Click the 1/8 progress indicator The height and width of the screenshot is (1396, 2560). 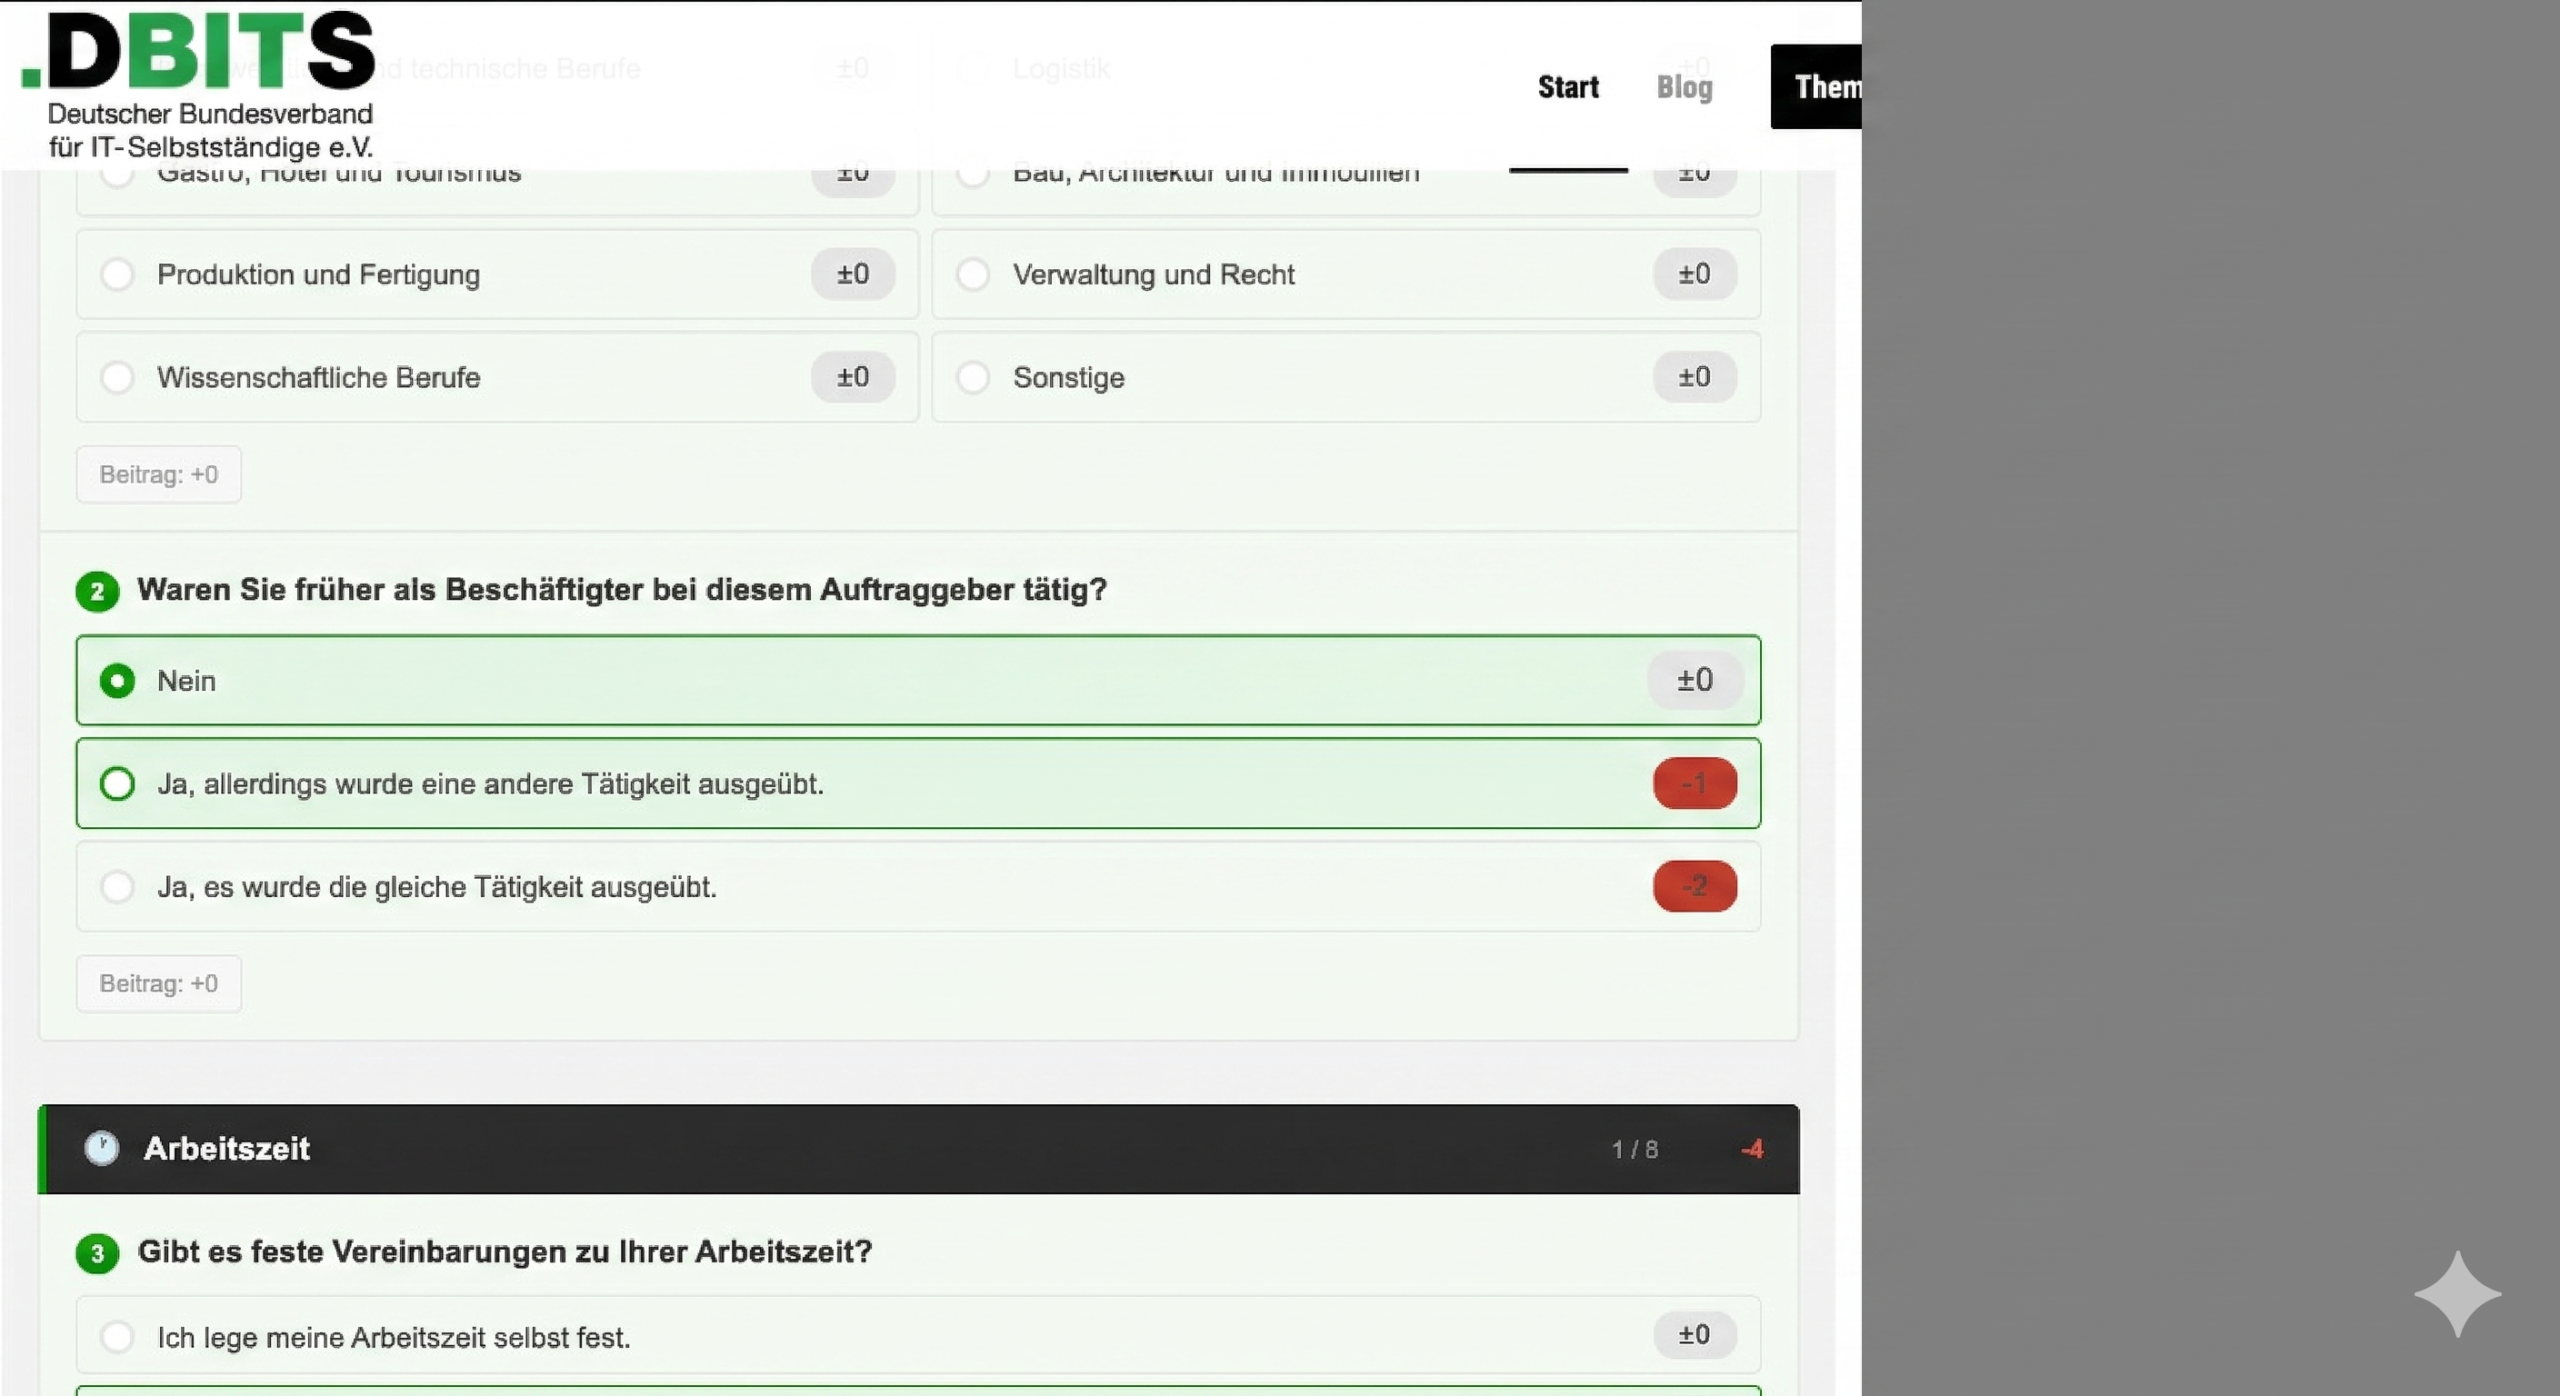[x=1636, y=1148]
